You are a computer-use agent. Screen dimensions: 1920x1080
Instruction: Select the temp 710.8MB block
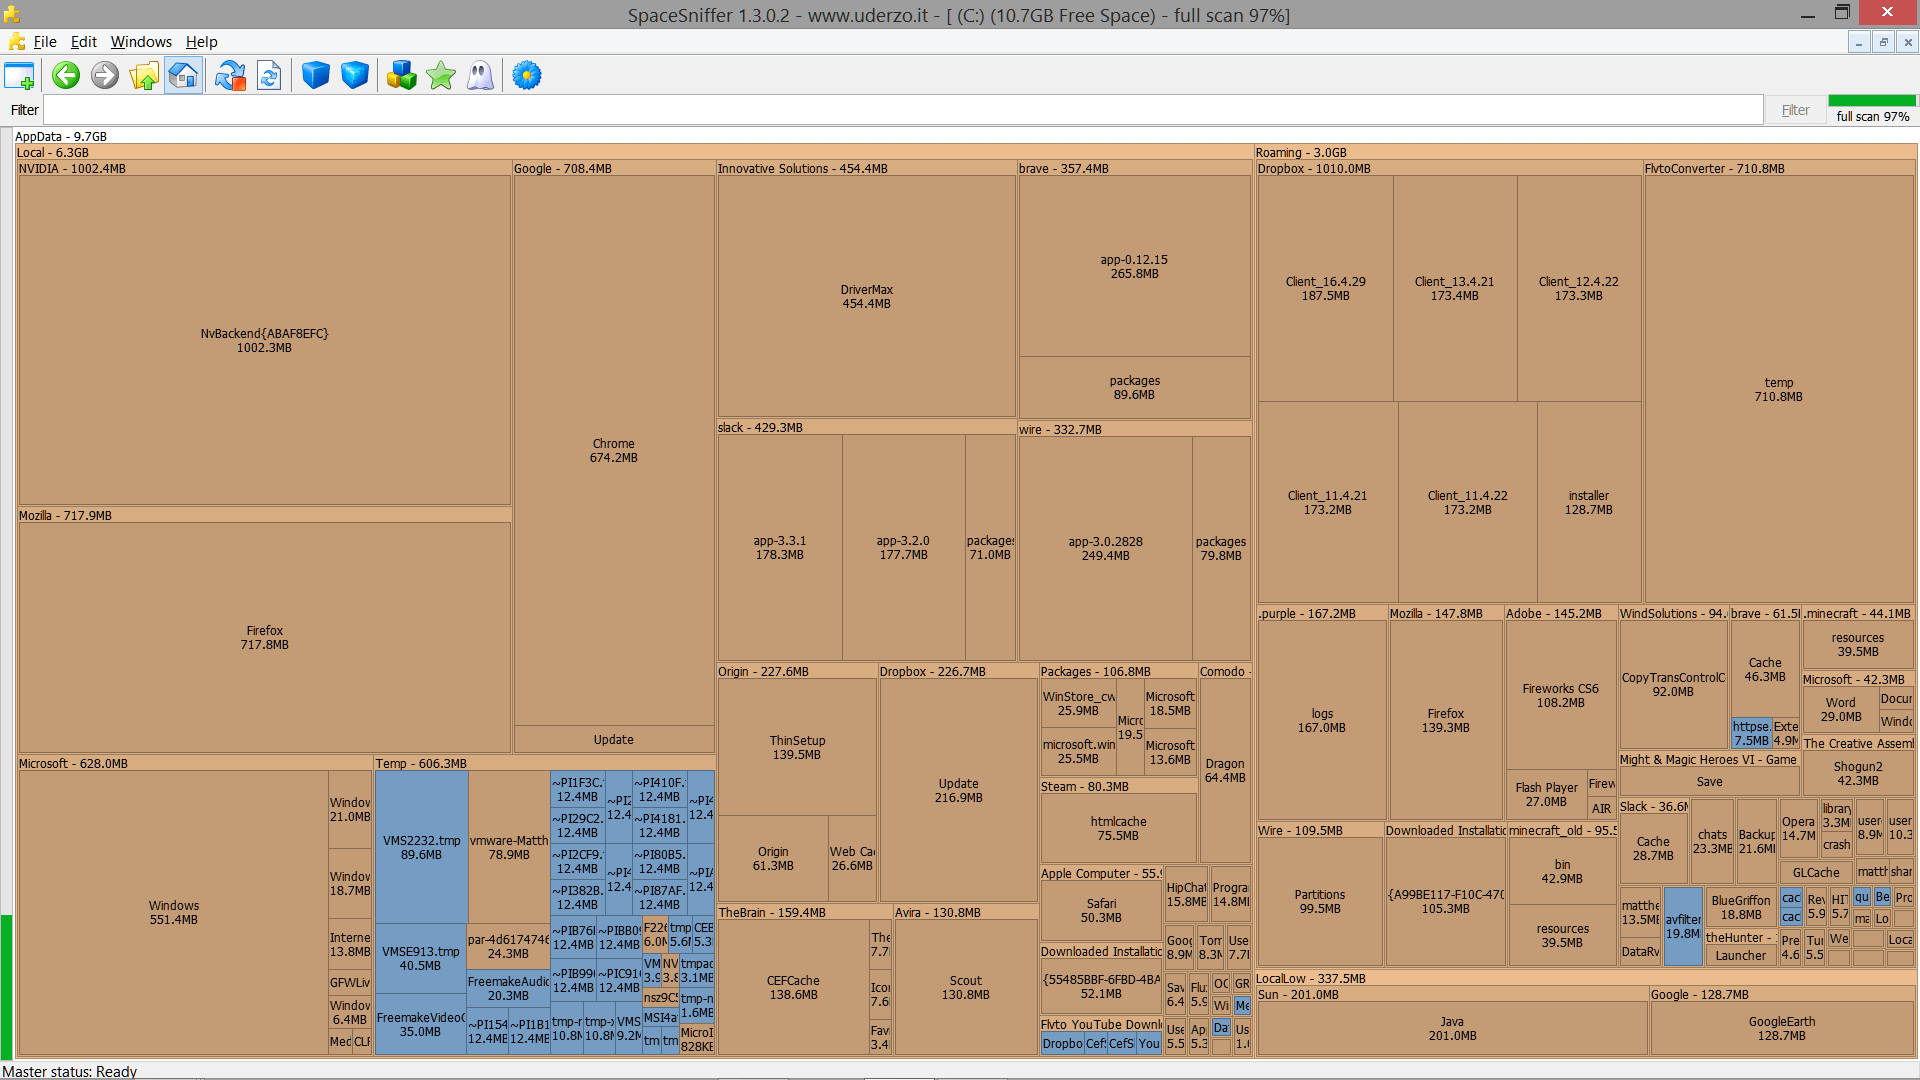coord(1778,389)
